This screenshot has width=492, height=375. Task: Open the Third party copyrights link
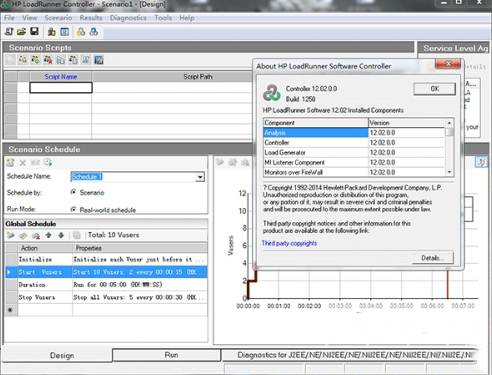[x=289, y=243]
